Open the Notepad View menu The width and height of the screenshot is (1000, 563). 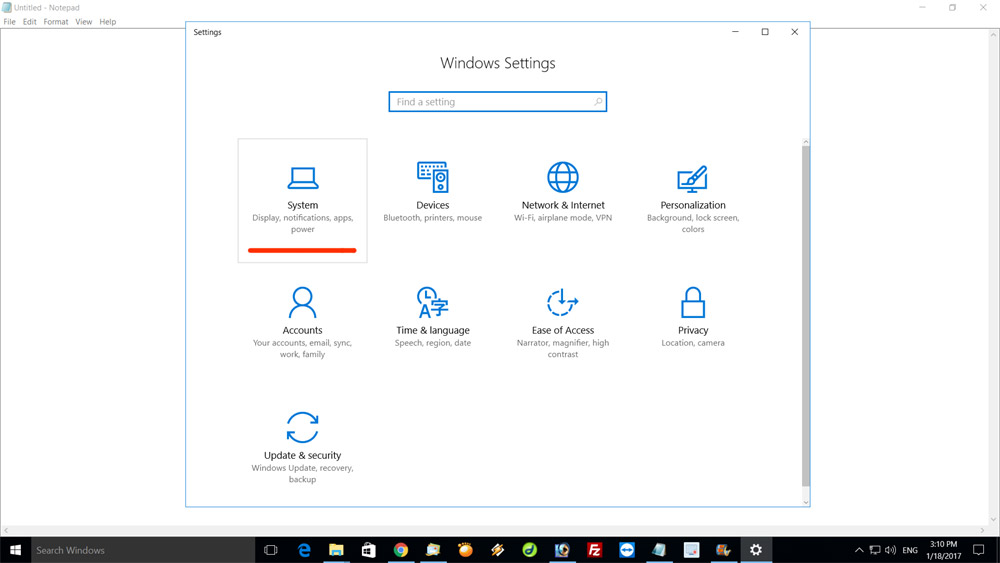point(84,22)
